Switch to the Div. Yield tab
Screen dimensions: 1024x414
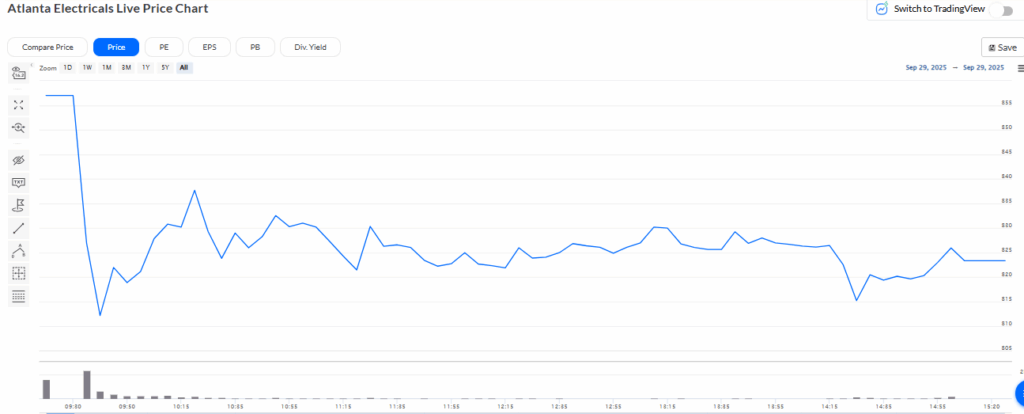pyautogui.click(x=311, y=46)
